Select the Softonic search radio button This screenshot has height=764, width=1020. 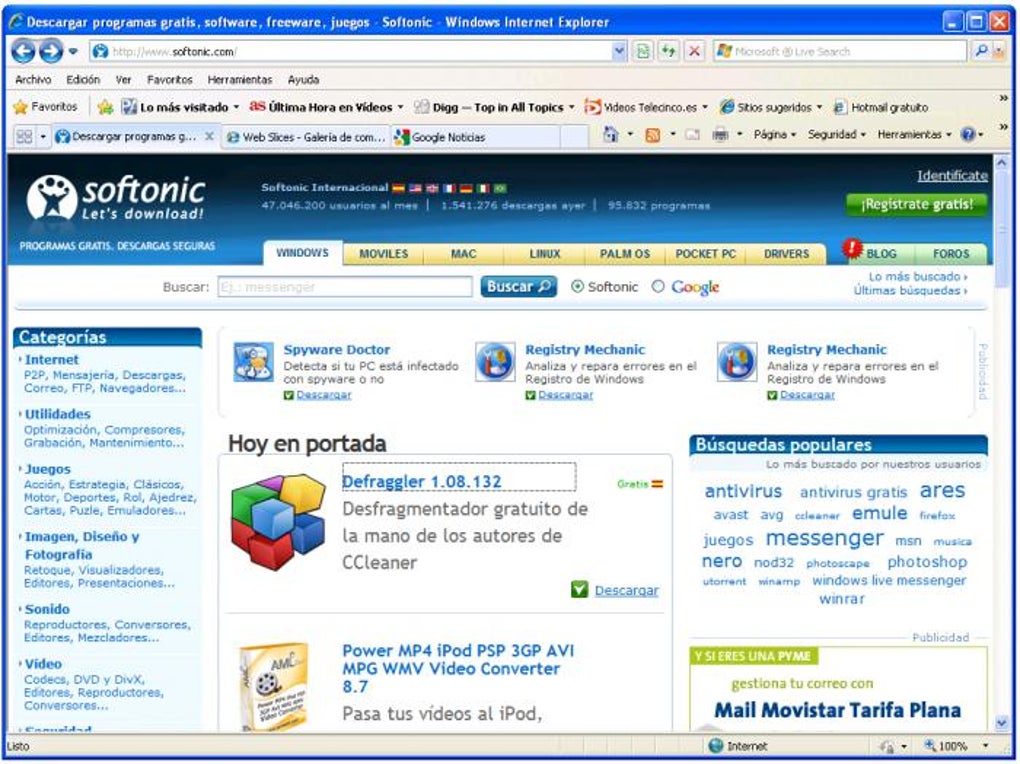(x=577, y=286)
